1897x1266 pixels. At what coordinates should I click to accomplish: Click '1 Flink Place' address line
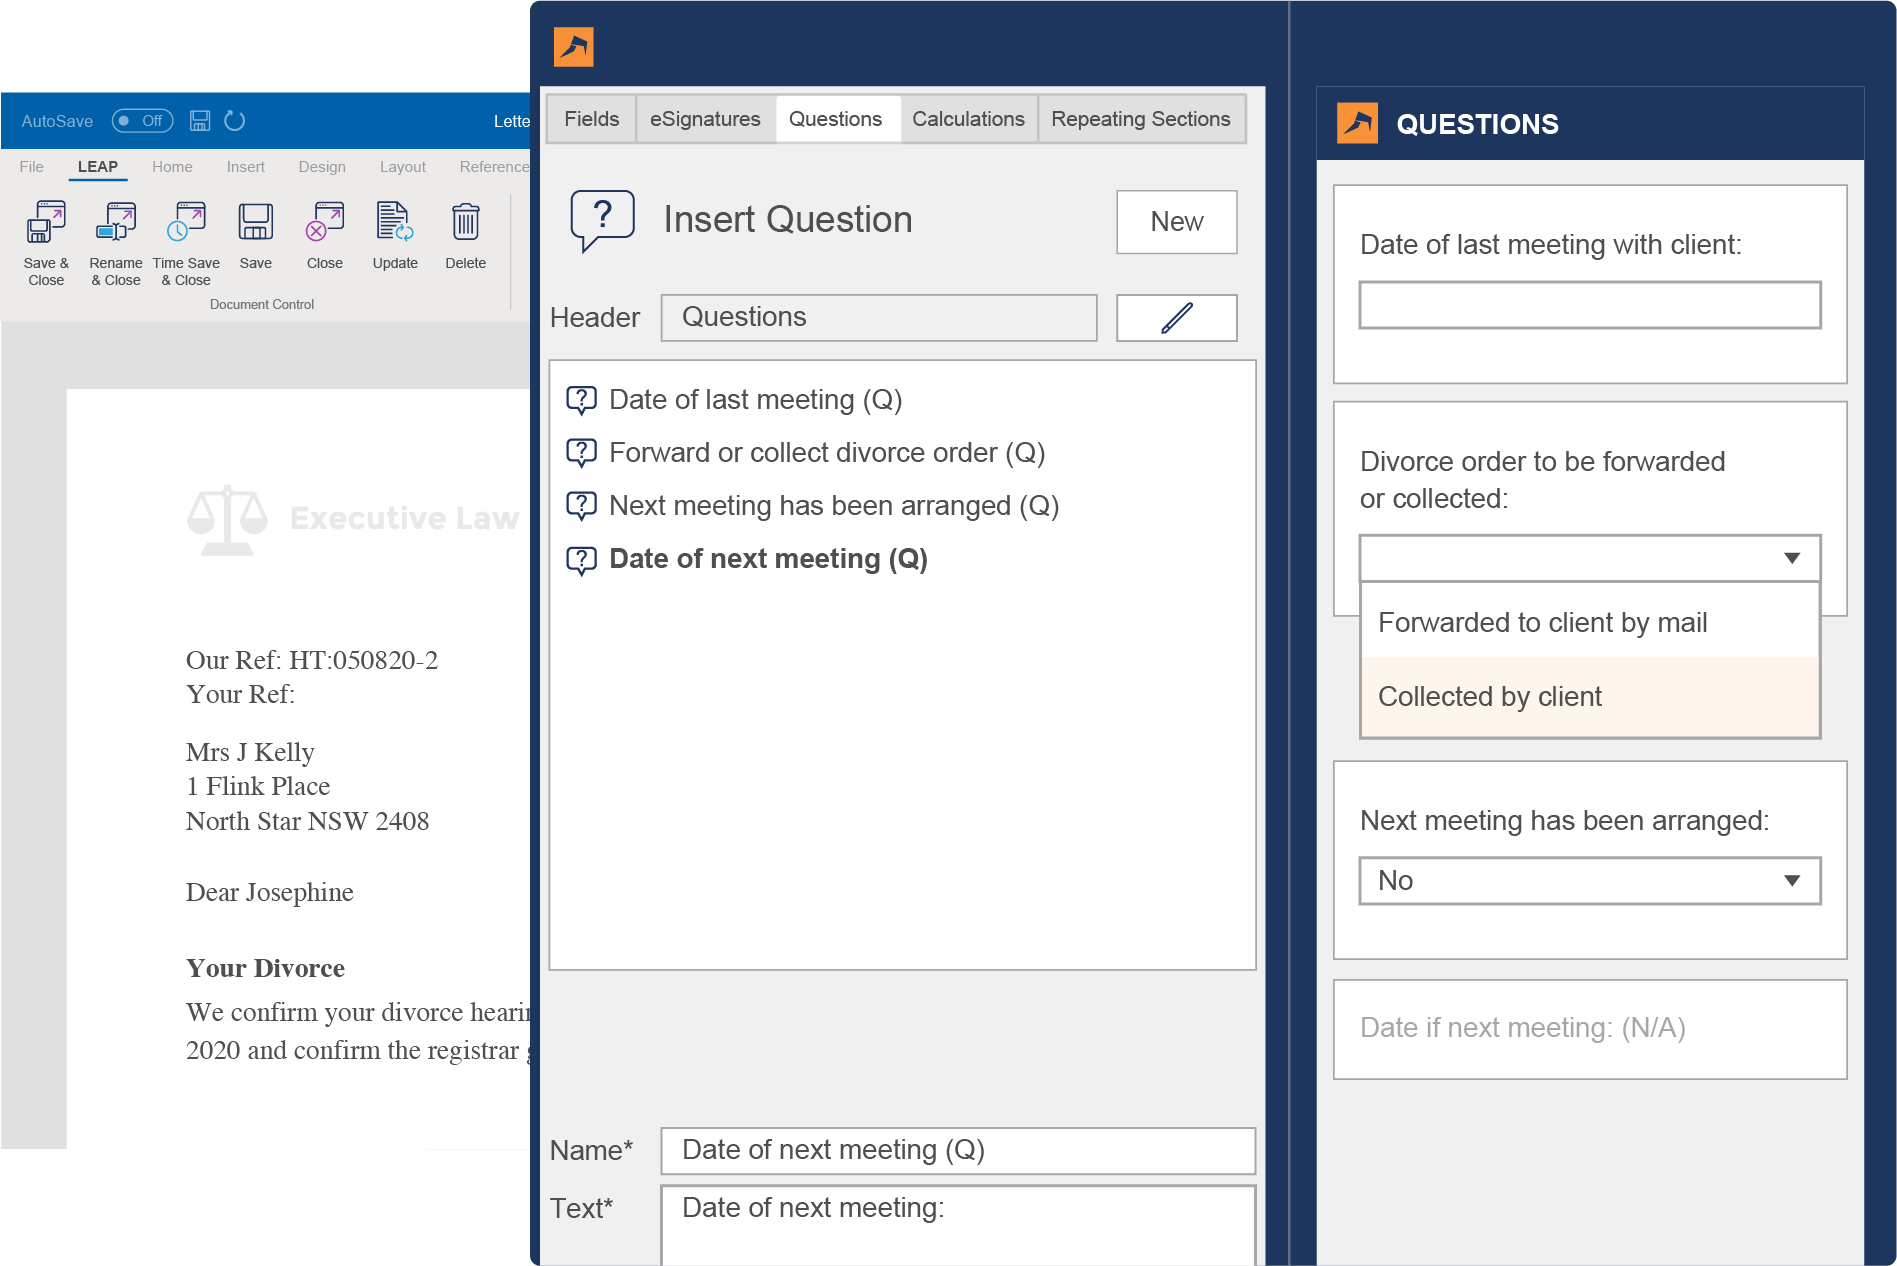(258, 786)
